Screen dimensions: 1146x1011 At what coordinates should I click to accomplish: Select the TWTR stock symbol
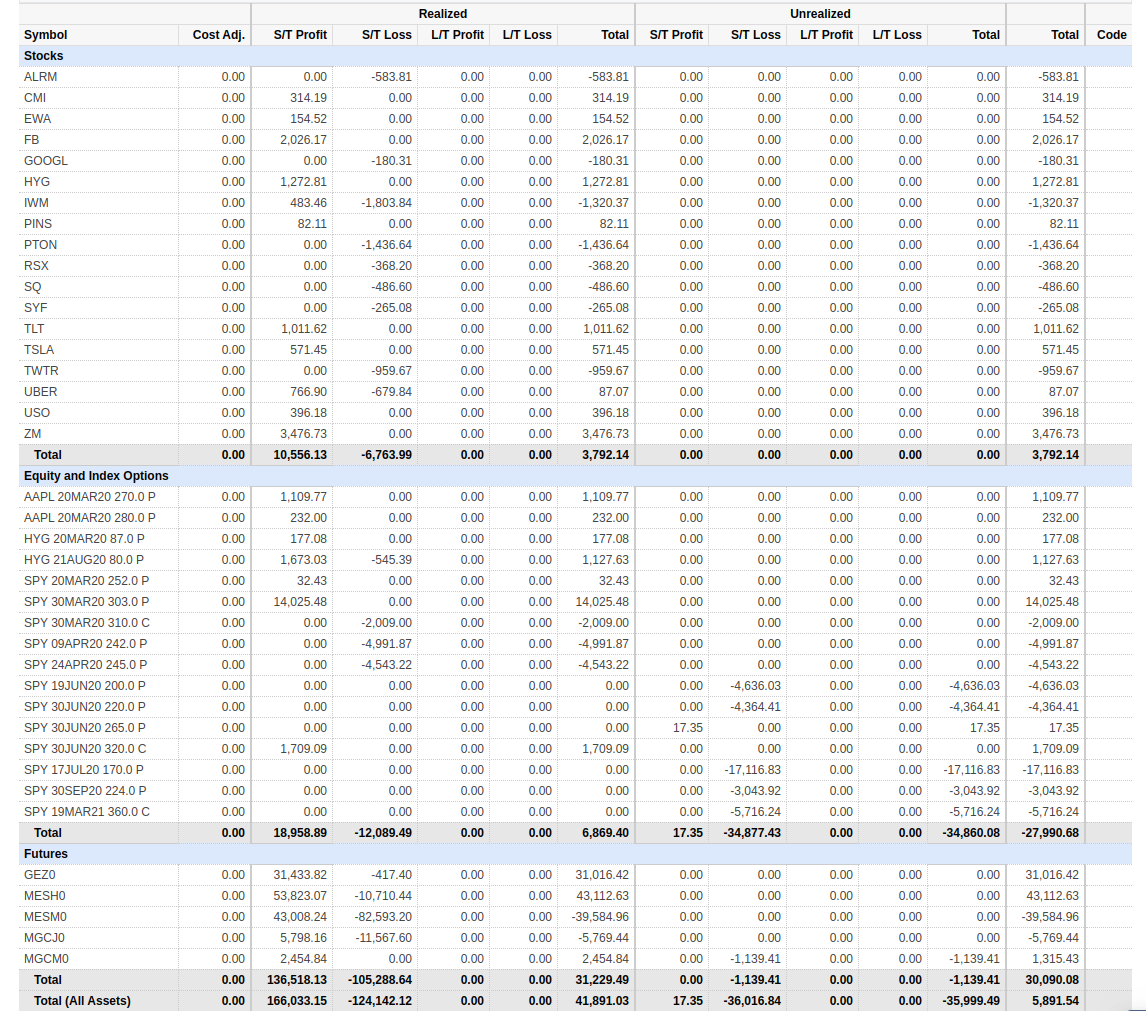41,371
